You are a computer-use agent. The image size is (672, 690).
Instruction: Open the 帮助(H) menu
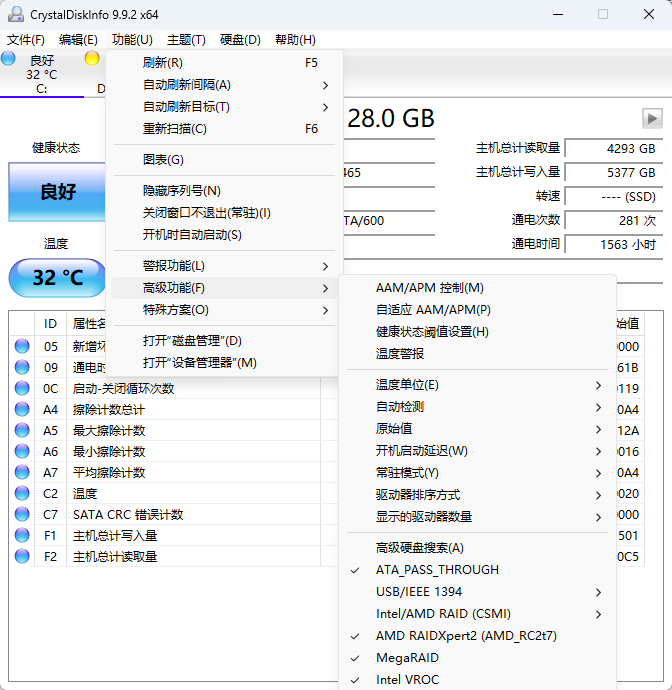(x=295, y=40)
